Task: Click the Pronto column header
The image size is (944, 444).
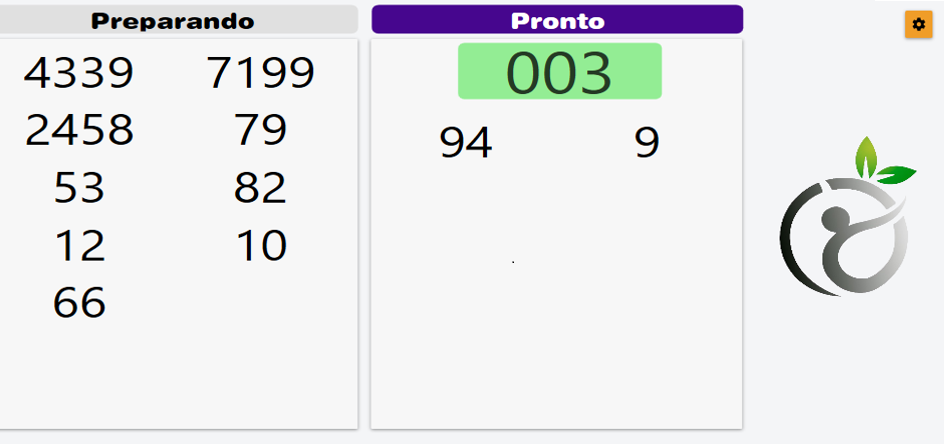Action: 557,20
